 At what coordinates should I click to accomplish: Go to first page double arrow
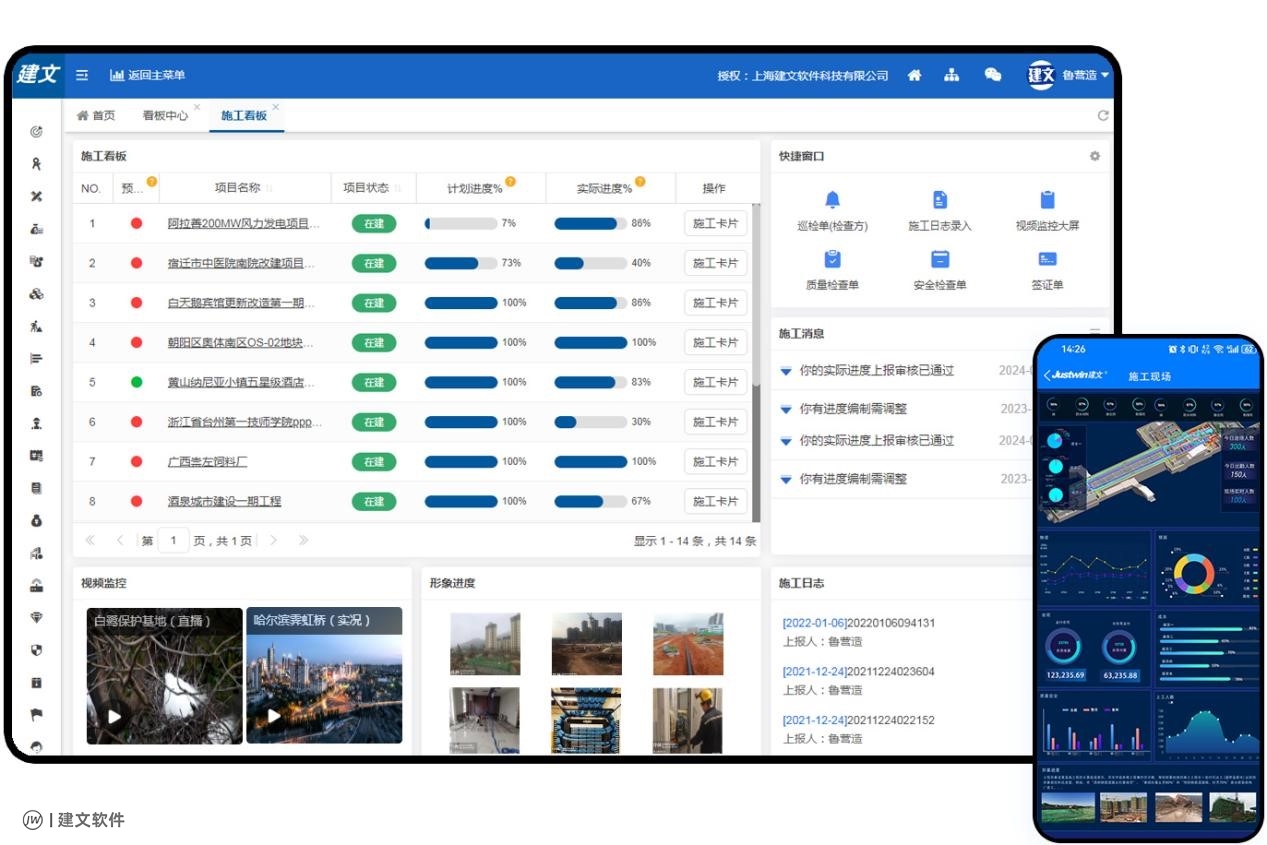click(90, 541)
